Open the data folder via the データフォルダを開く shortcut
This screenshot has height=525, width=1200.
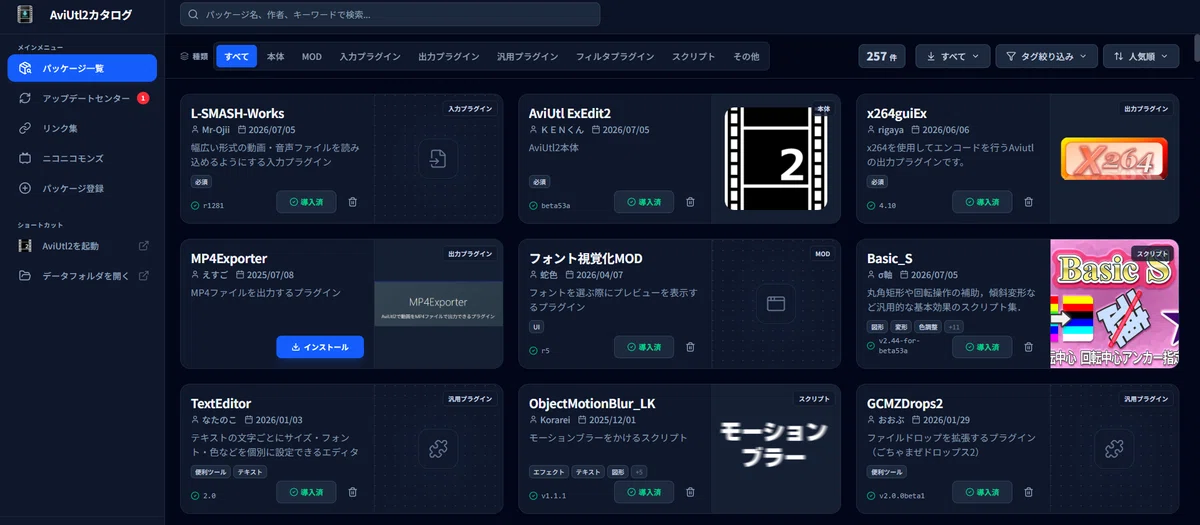(82, 276)
